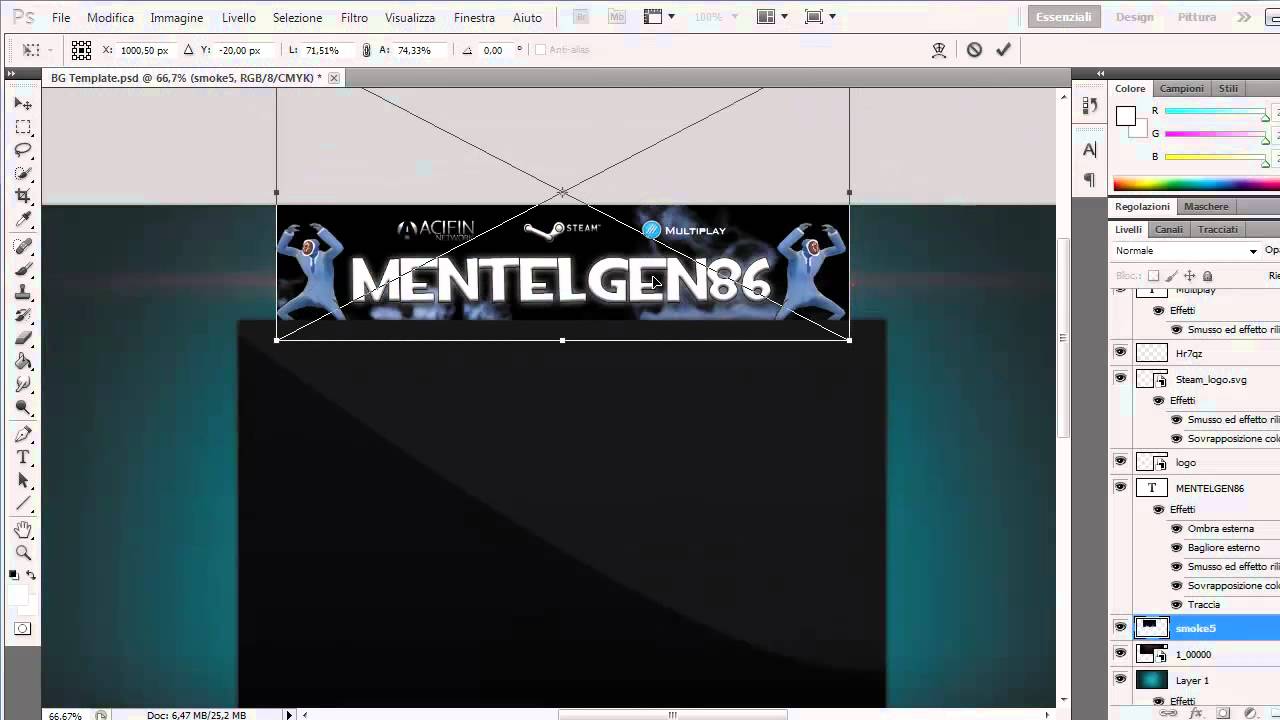Viewport: 1280px width, 720px height.
Task: Select the Horizontal Type tool
Action: (x=23, y=457)
